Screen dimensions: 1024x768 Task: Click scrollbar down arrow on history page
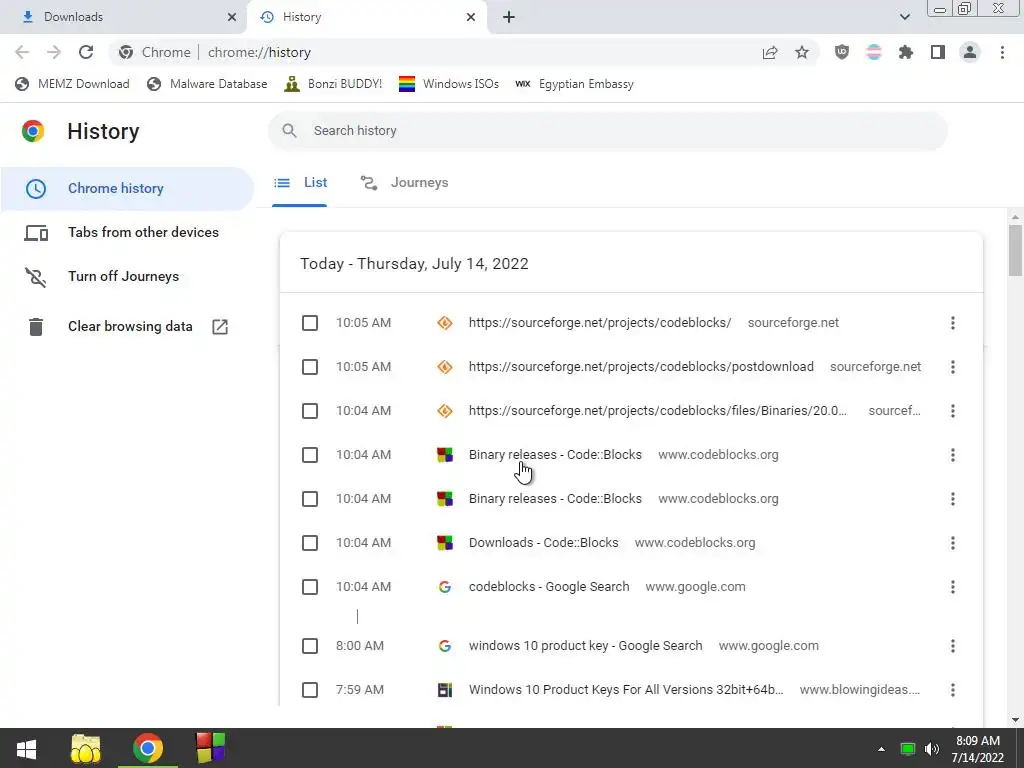point(1015,720)
